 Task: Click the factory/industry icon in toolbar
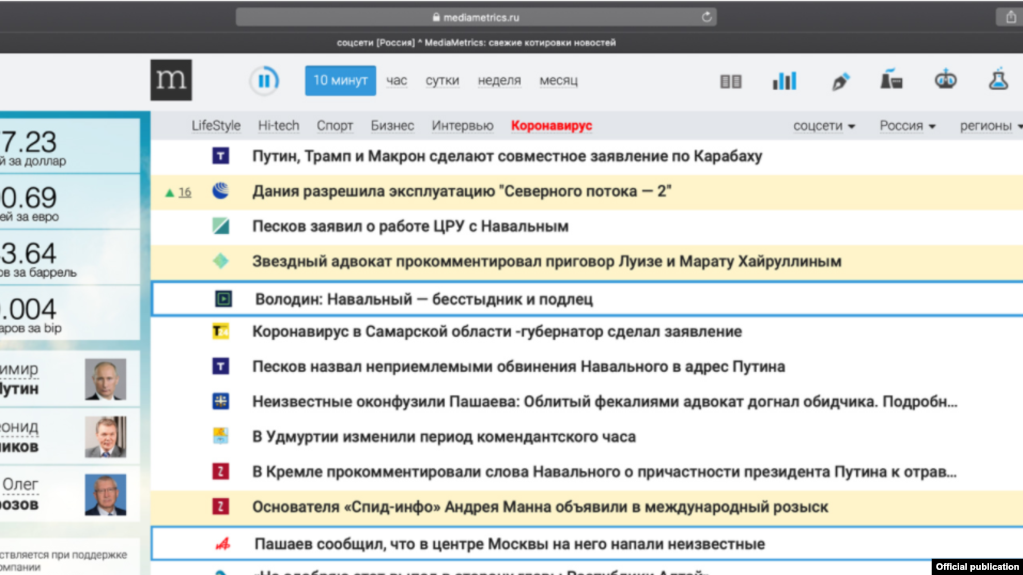click(x=891, y=80)
